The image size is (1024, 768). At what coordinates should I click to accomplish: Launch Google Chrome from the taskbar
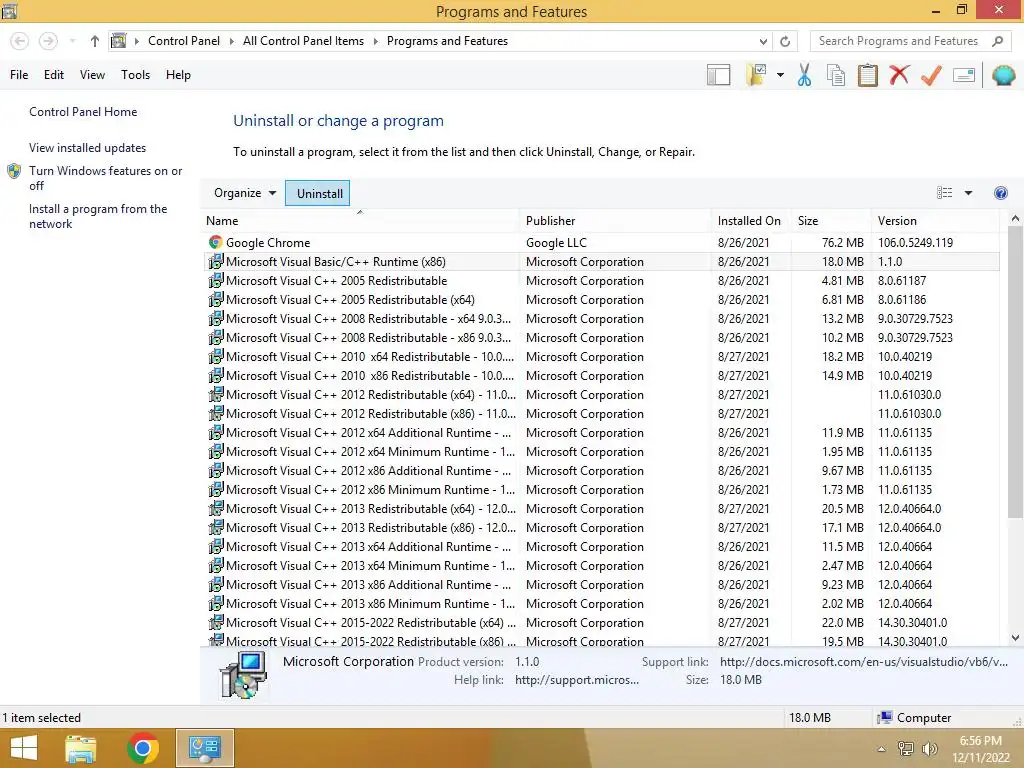(x=142, y=748)
